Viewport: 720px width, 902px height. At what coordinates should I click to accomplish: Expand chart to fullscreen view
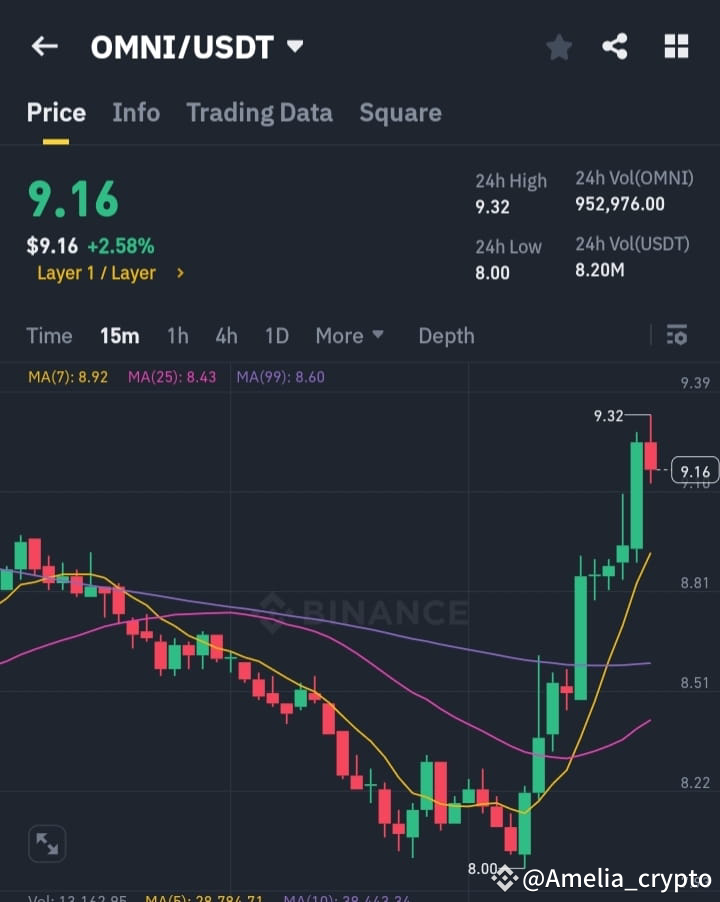(x=47, y=843)
